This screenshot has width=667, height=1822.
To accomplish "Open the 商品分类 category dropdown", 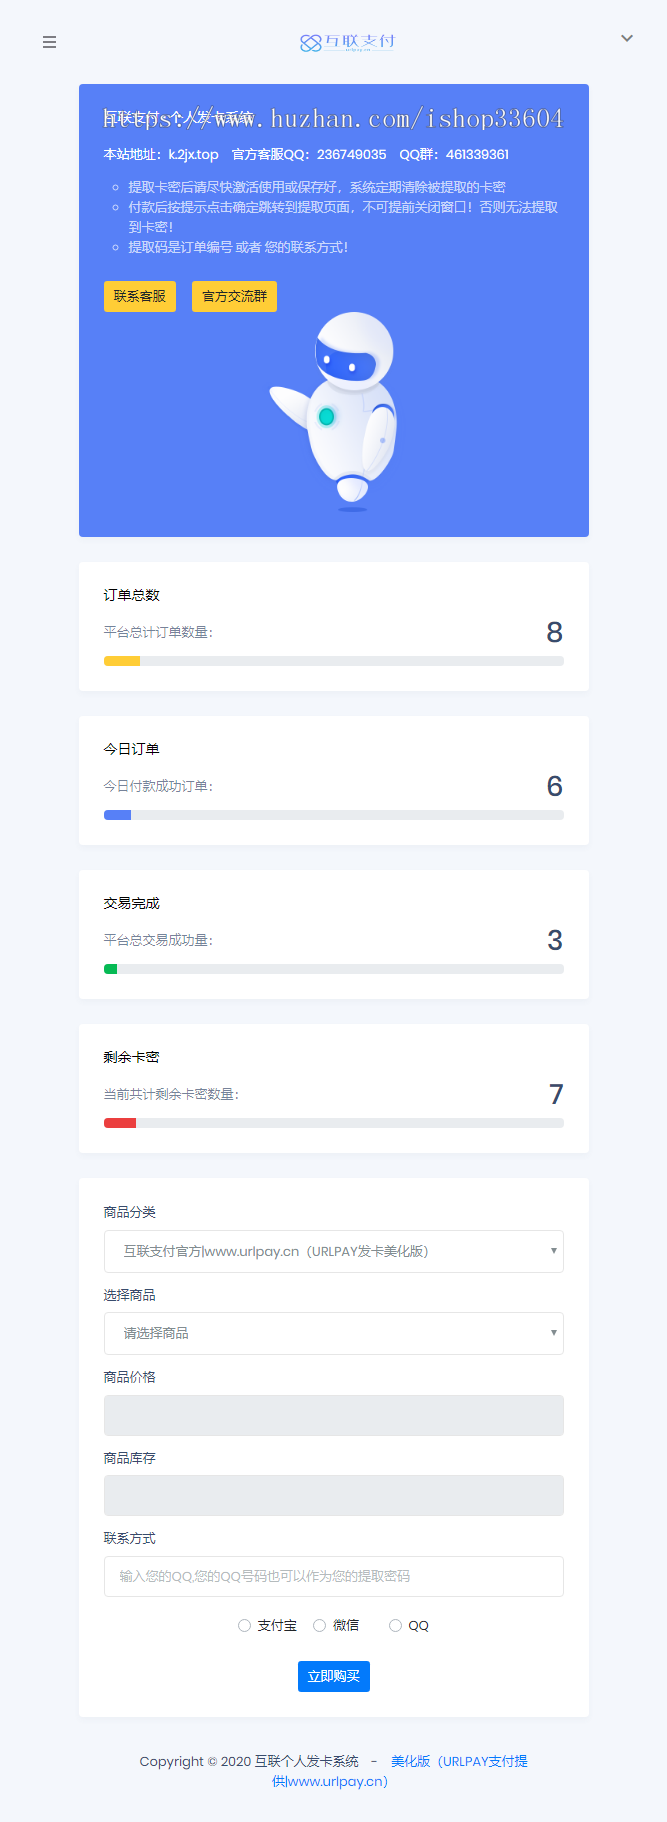I will coord(333,1251).
